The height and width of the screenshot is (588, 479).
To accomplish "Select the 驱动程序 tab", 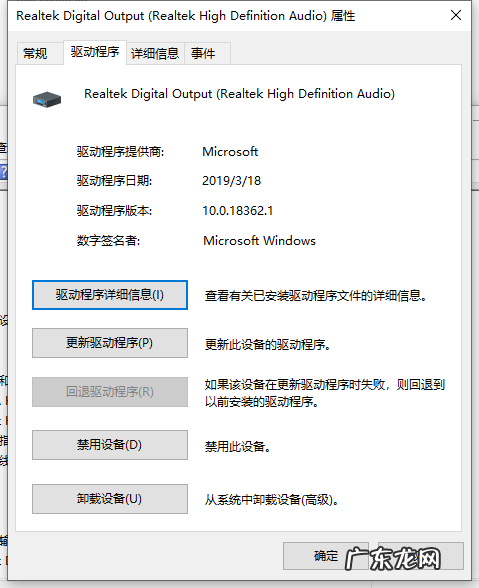I will point(95,52).
